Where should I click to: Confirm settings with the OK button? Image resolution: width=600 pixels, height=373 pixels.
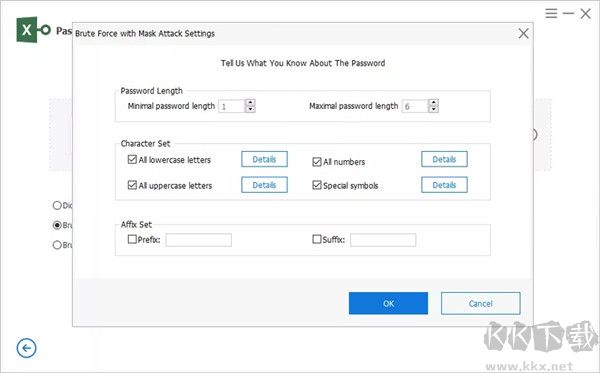click(x=388, y=303)
